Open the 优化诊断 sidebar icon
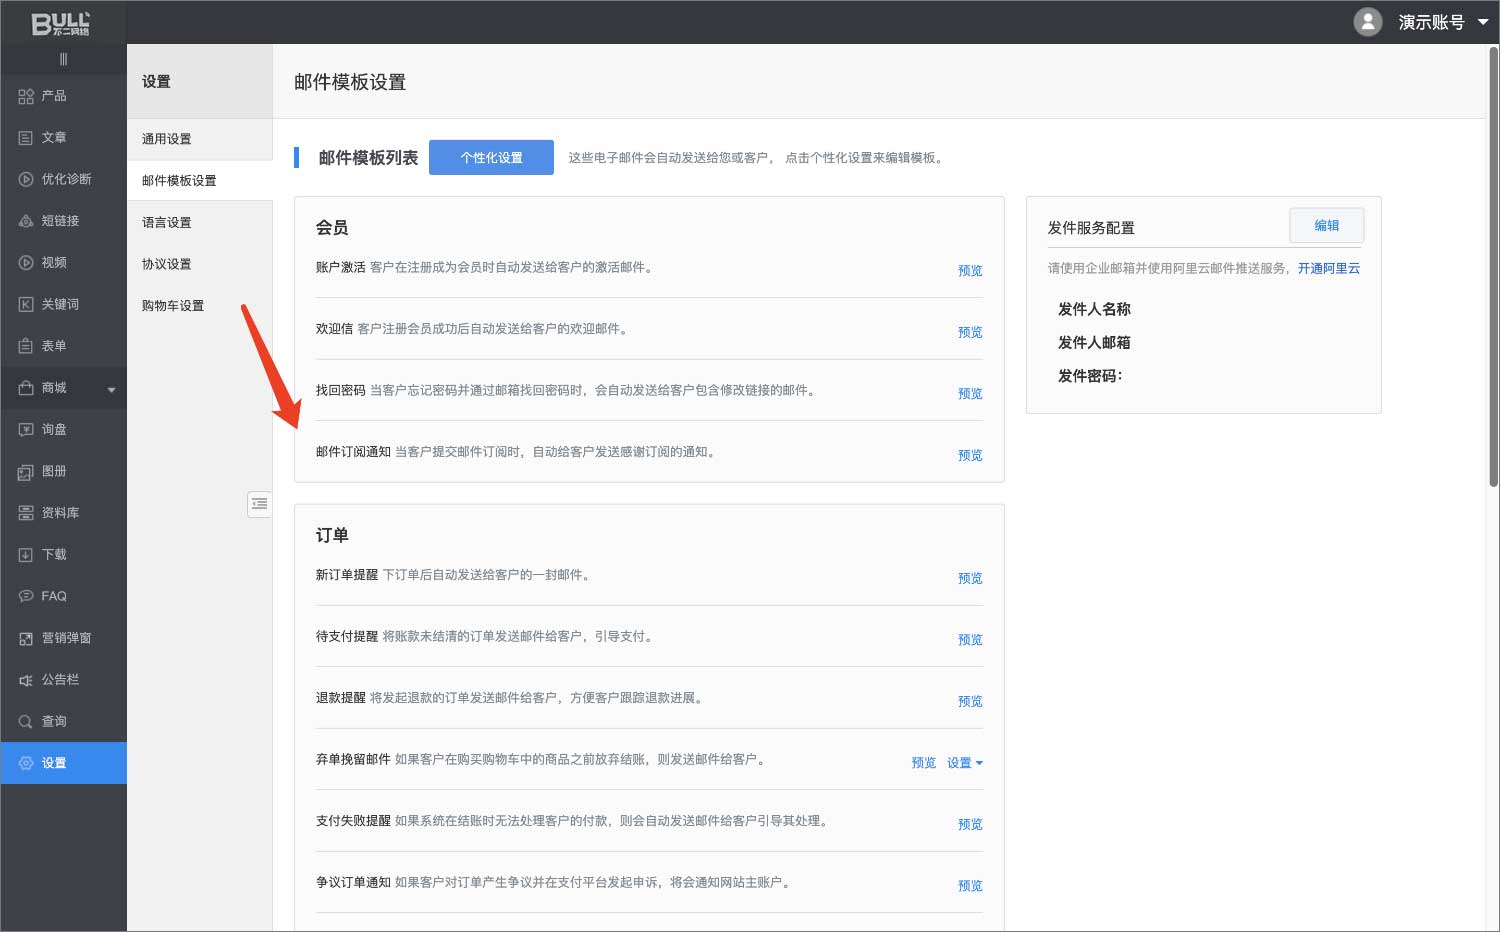This screenshot has width=1500, height=932. pyautogui.click(x=26, y=179)
